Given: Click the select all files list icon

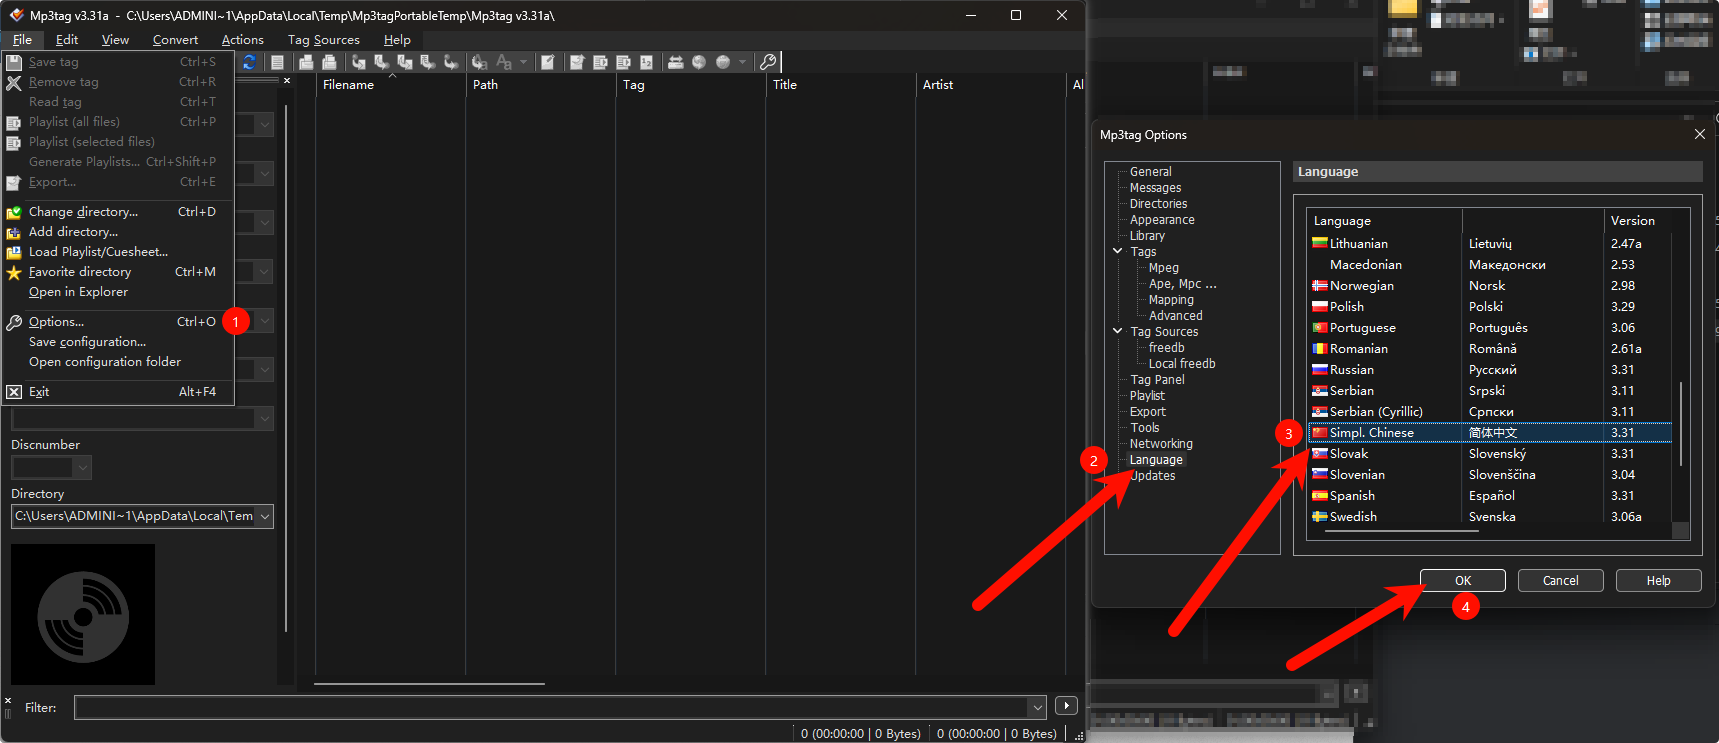Looking at the screenshot, I should click(278, 62).
